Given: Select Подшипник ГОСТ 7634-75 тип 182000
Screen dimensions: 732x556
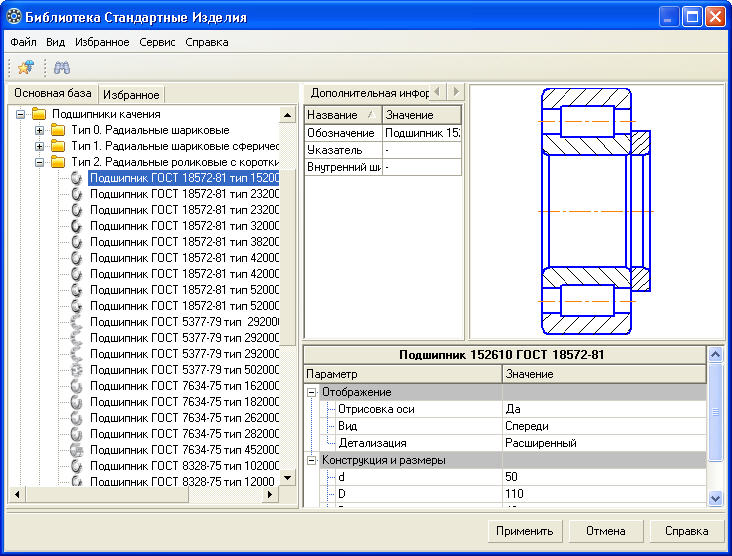Looking at the screenshot, I should (184, 402).
